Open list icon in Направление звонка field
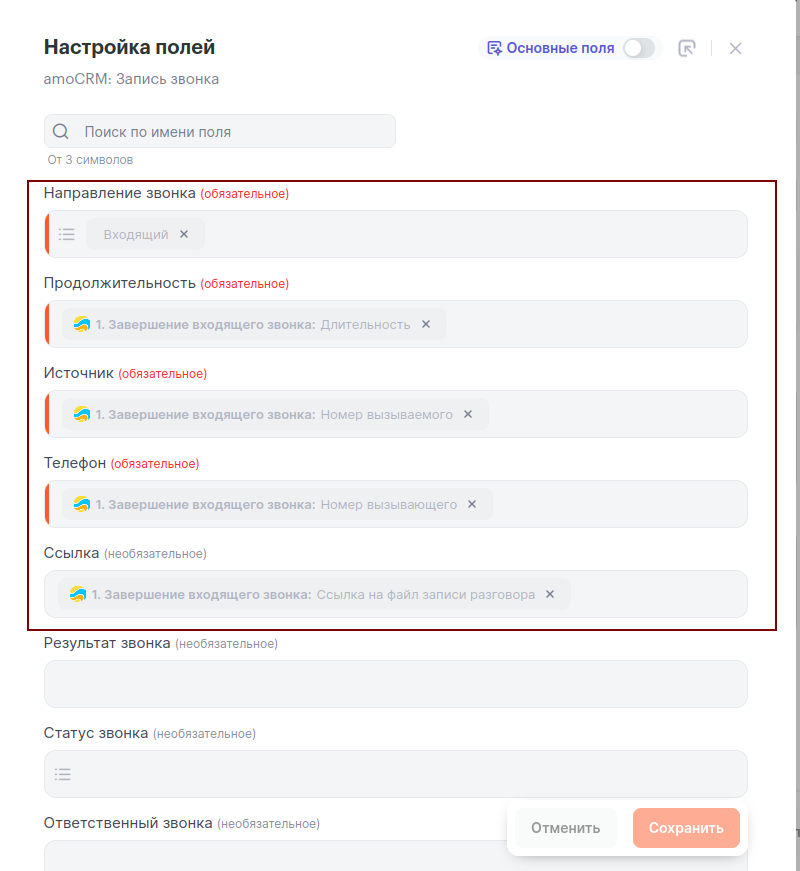The height and width of the screenshot is (871, 800). click(x=67, y=234)
